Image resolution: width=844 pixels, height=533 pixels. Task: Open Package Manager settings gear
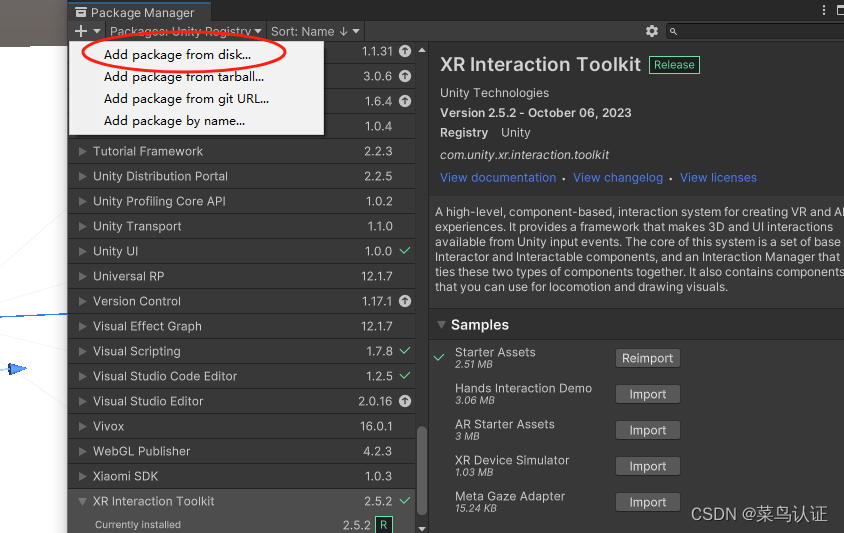click(652, 31)
